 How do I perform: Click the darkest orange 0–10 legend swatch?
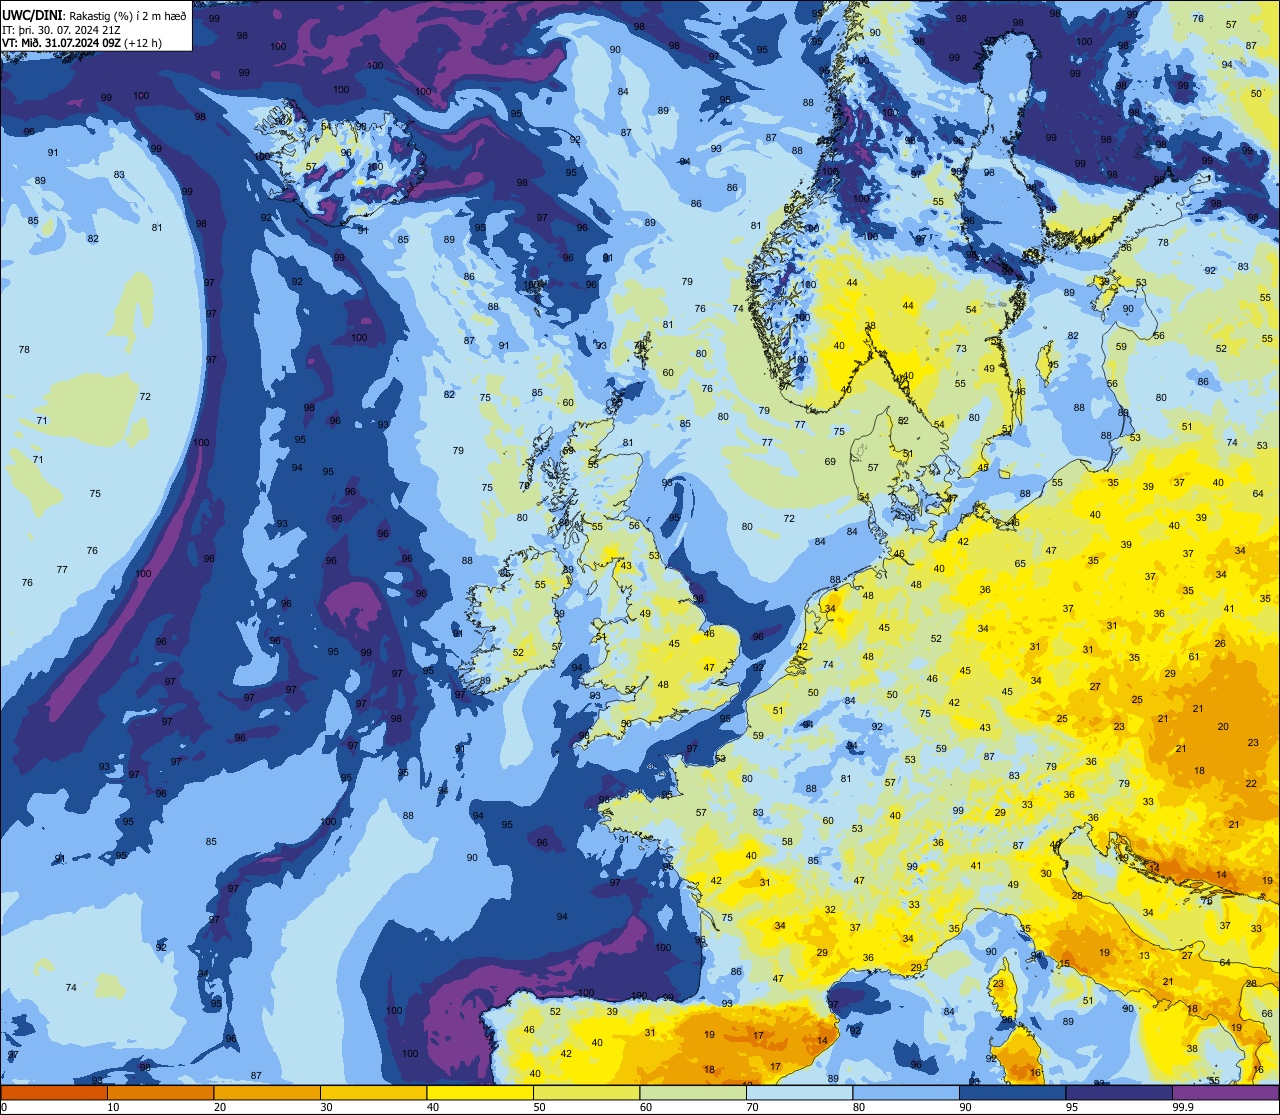[x=54, y=1092]
